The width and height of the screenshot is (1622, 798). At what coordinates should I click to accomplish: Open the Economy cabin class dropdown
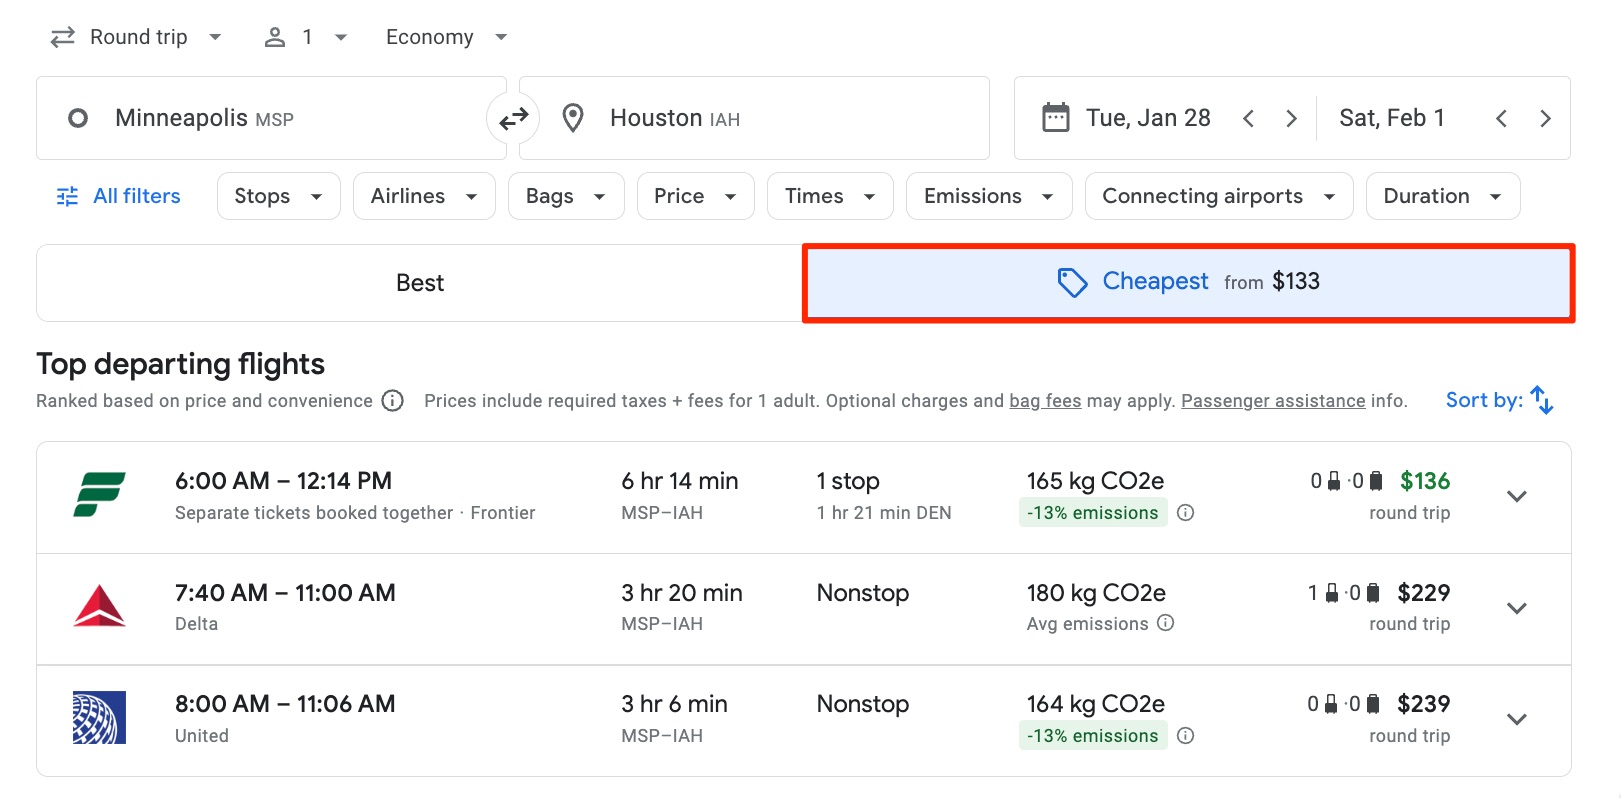[447, 37]
